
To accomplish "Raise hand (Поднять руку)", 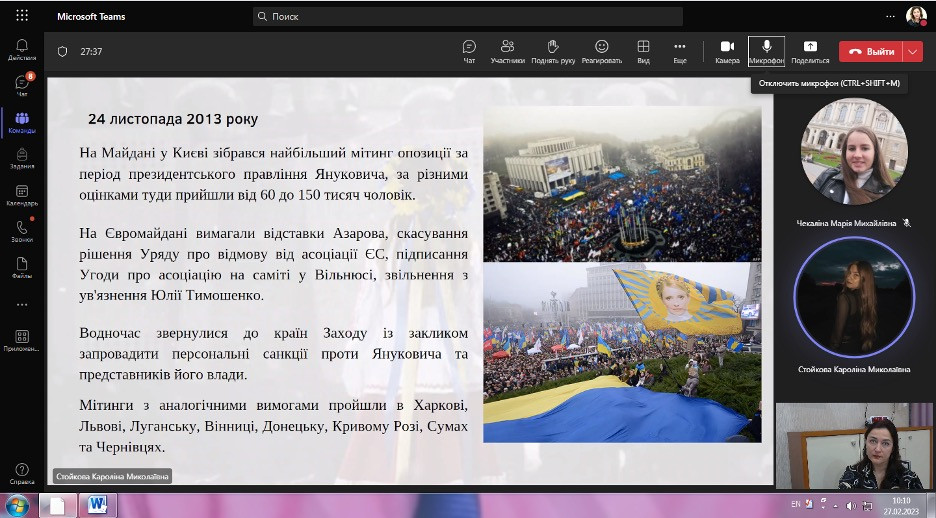I will (553, 52).
